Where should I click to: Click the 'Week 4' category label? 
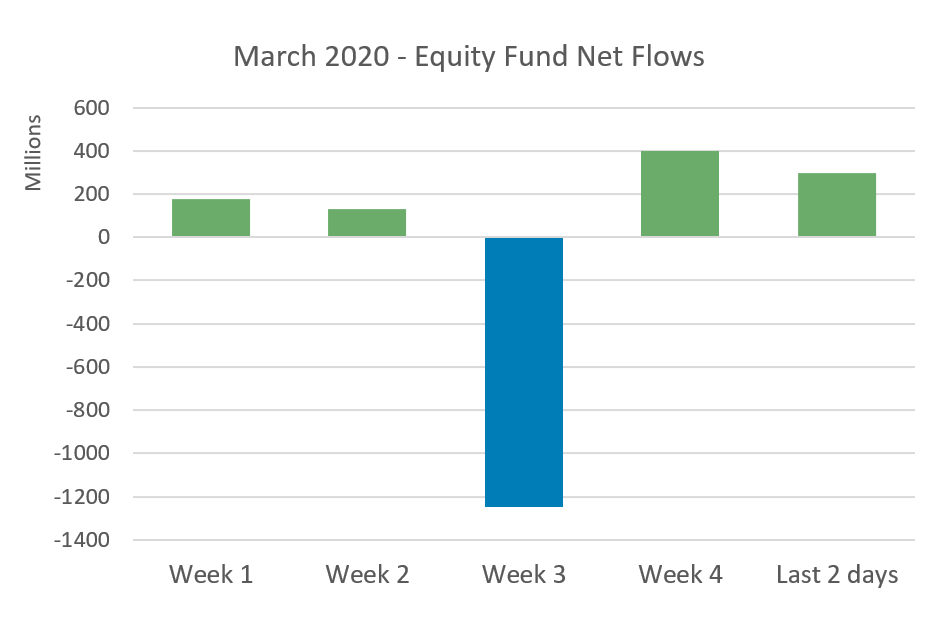click(680, 575)
